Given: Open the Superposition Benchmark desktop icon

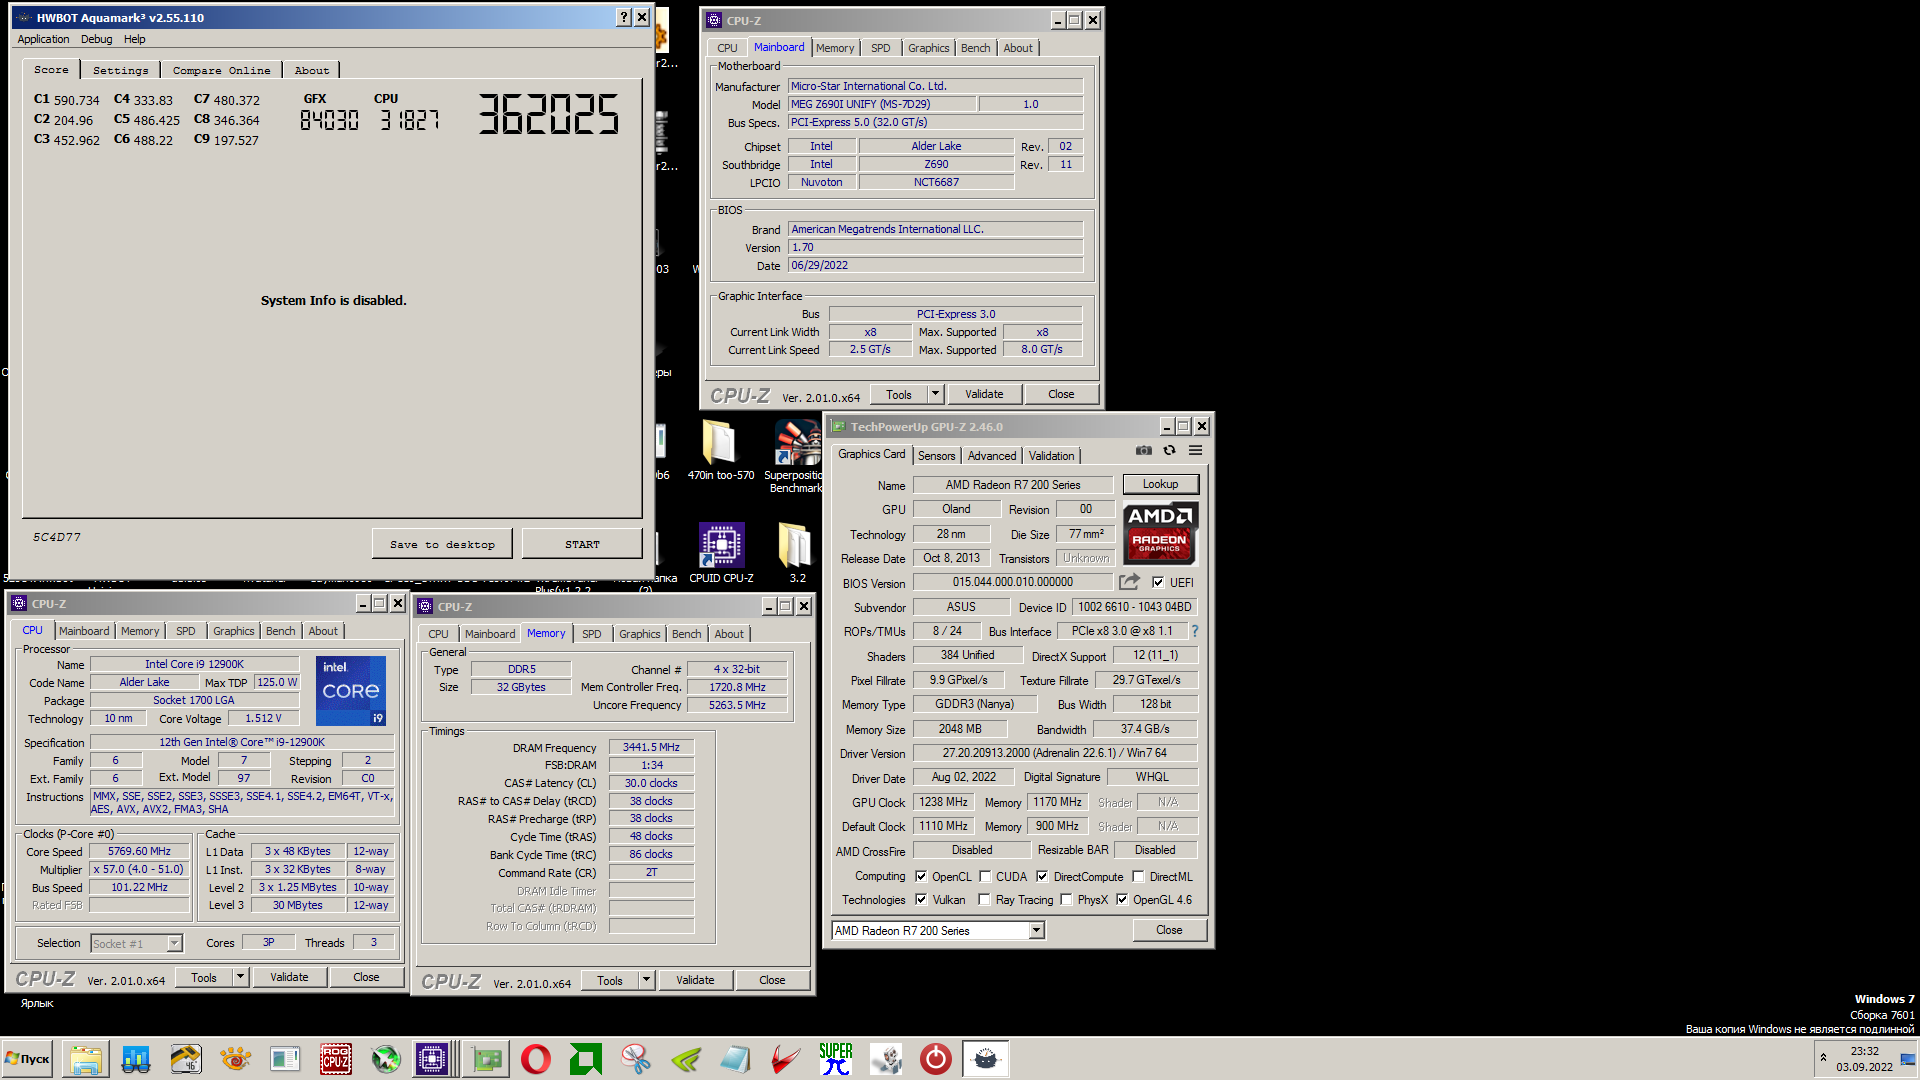Looking at the screenshot, I should 795,456.
